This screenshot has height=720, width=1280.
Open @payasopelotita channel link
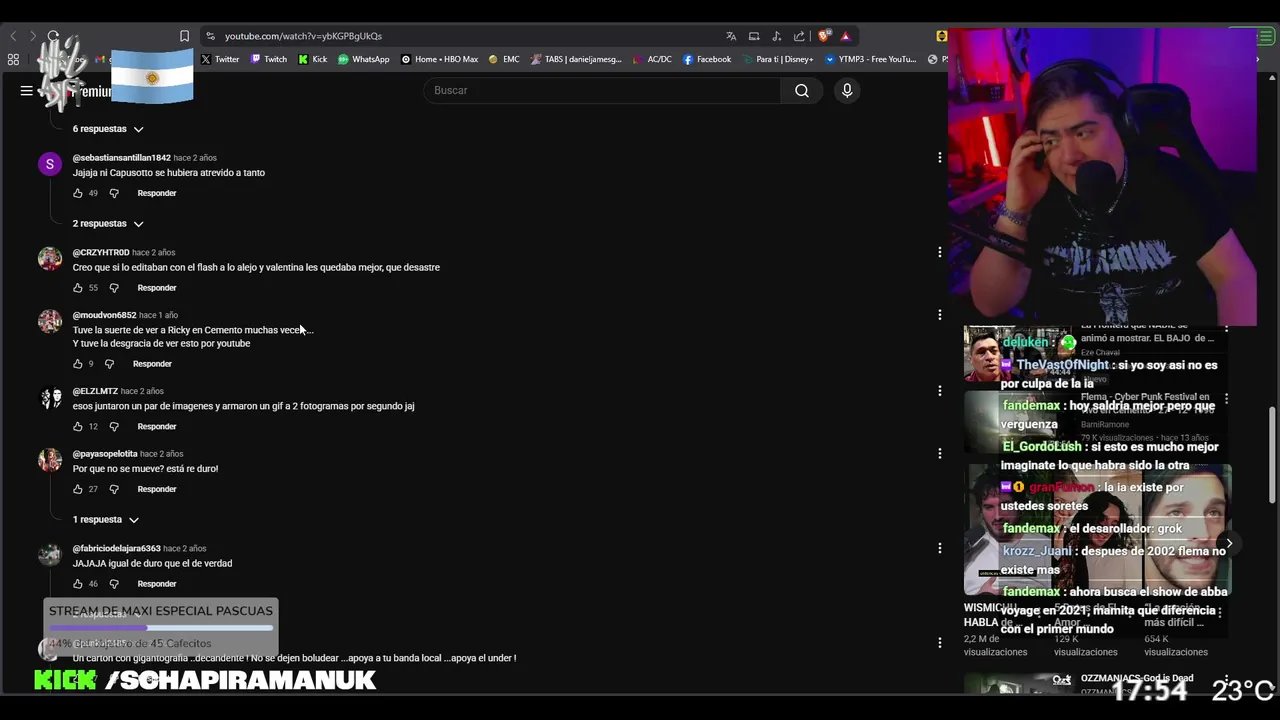(105, 454)
